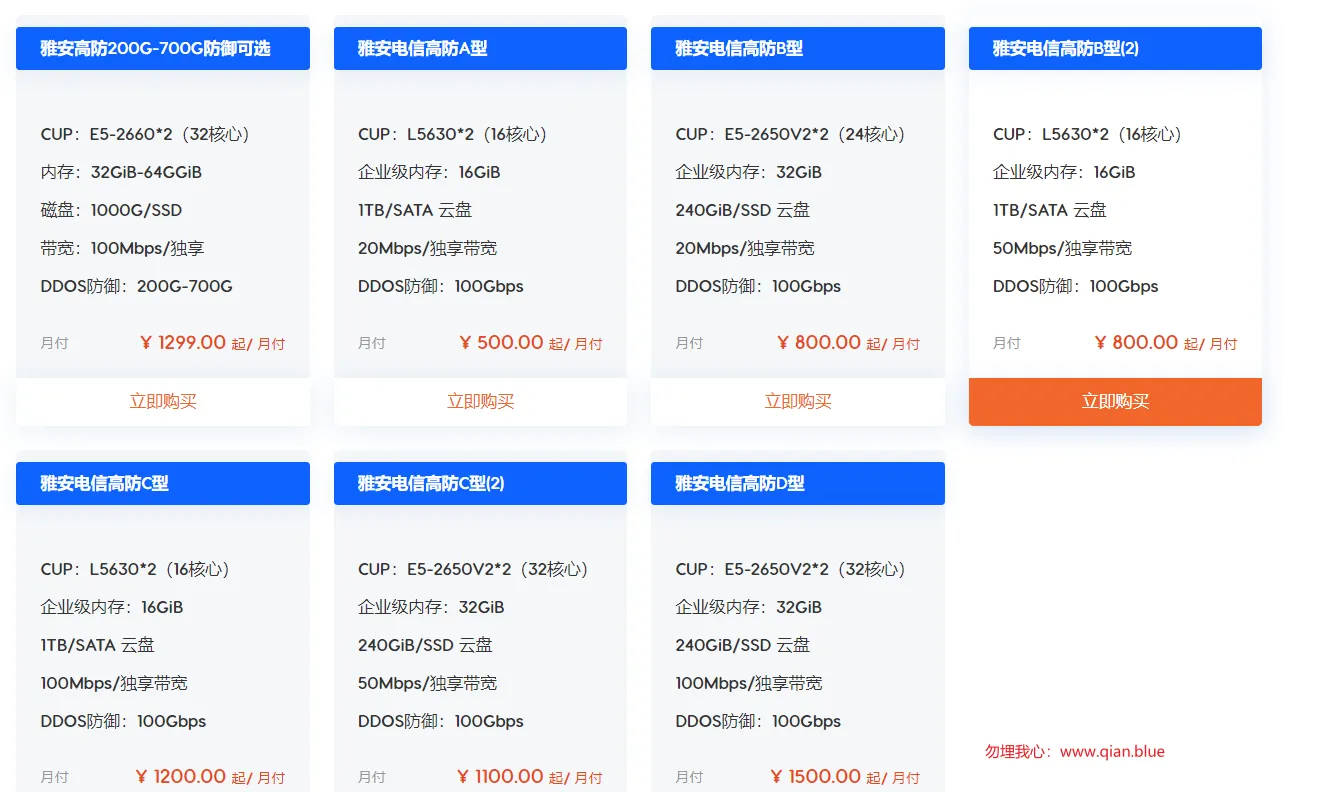Click the text 带宽：100Mbps/独享
Image resolution: width=1344 pixels, height=792 pixels.
point(122,248)
